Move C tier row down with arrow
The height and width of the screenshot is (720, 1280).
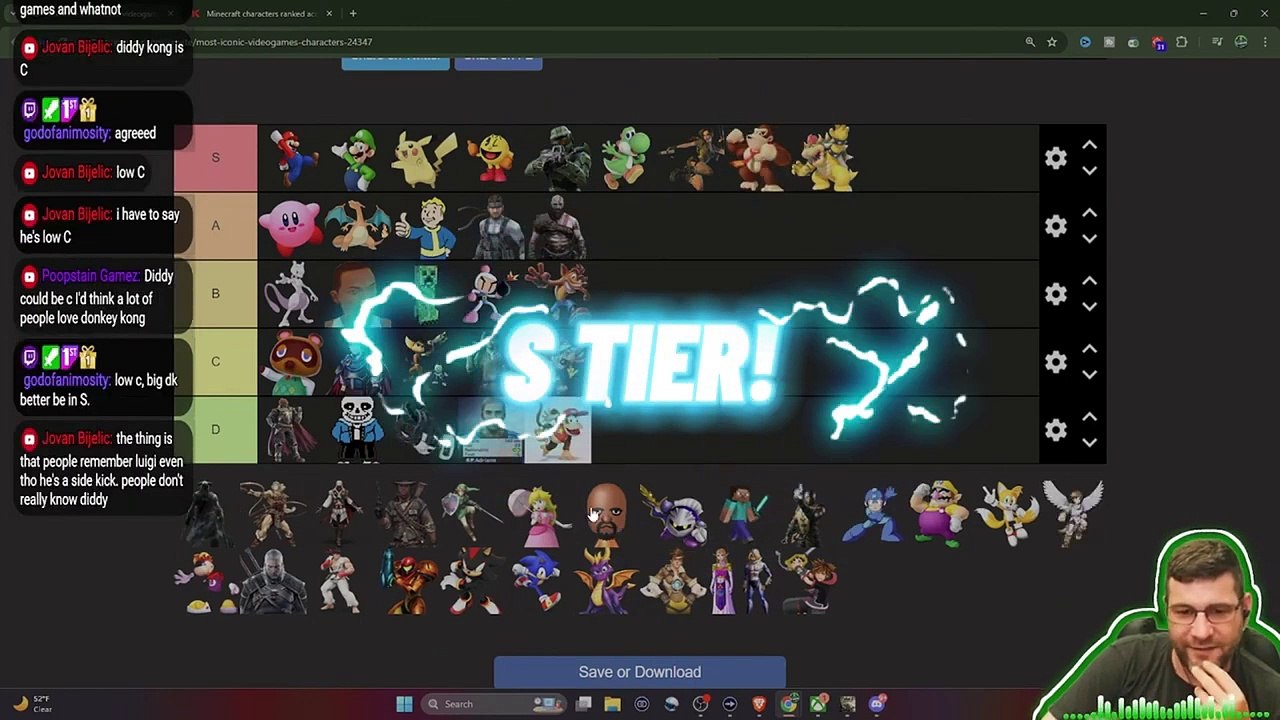click(1089, 375)
